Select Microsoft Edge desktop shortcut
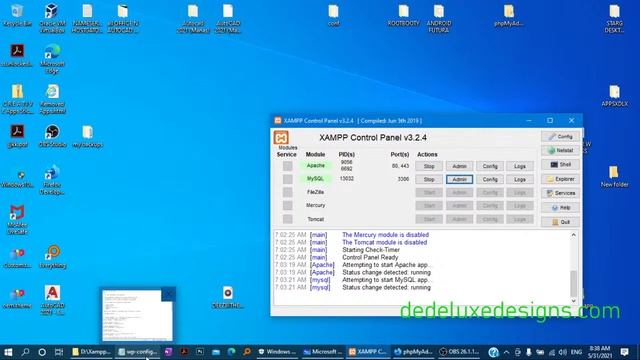The height and width of the screenshot is (360, 640). click(x=52, y=59)
